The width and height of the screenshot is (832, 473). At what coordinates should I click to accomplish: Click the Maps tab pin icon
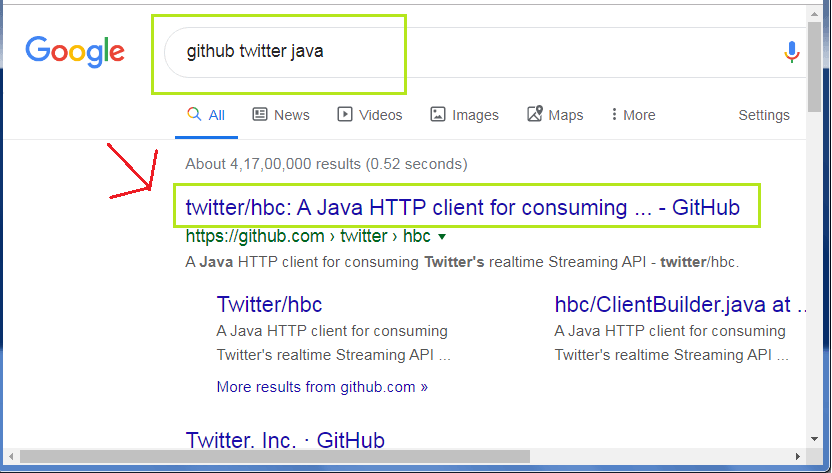click(535, 114)
